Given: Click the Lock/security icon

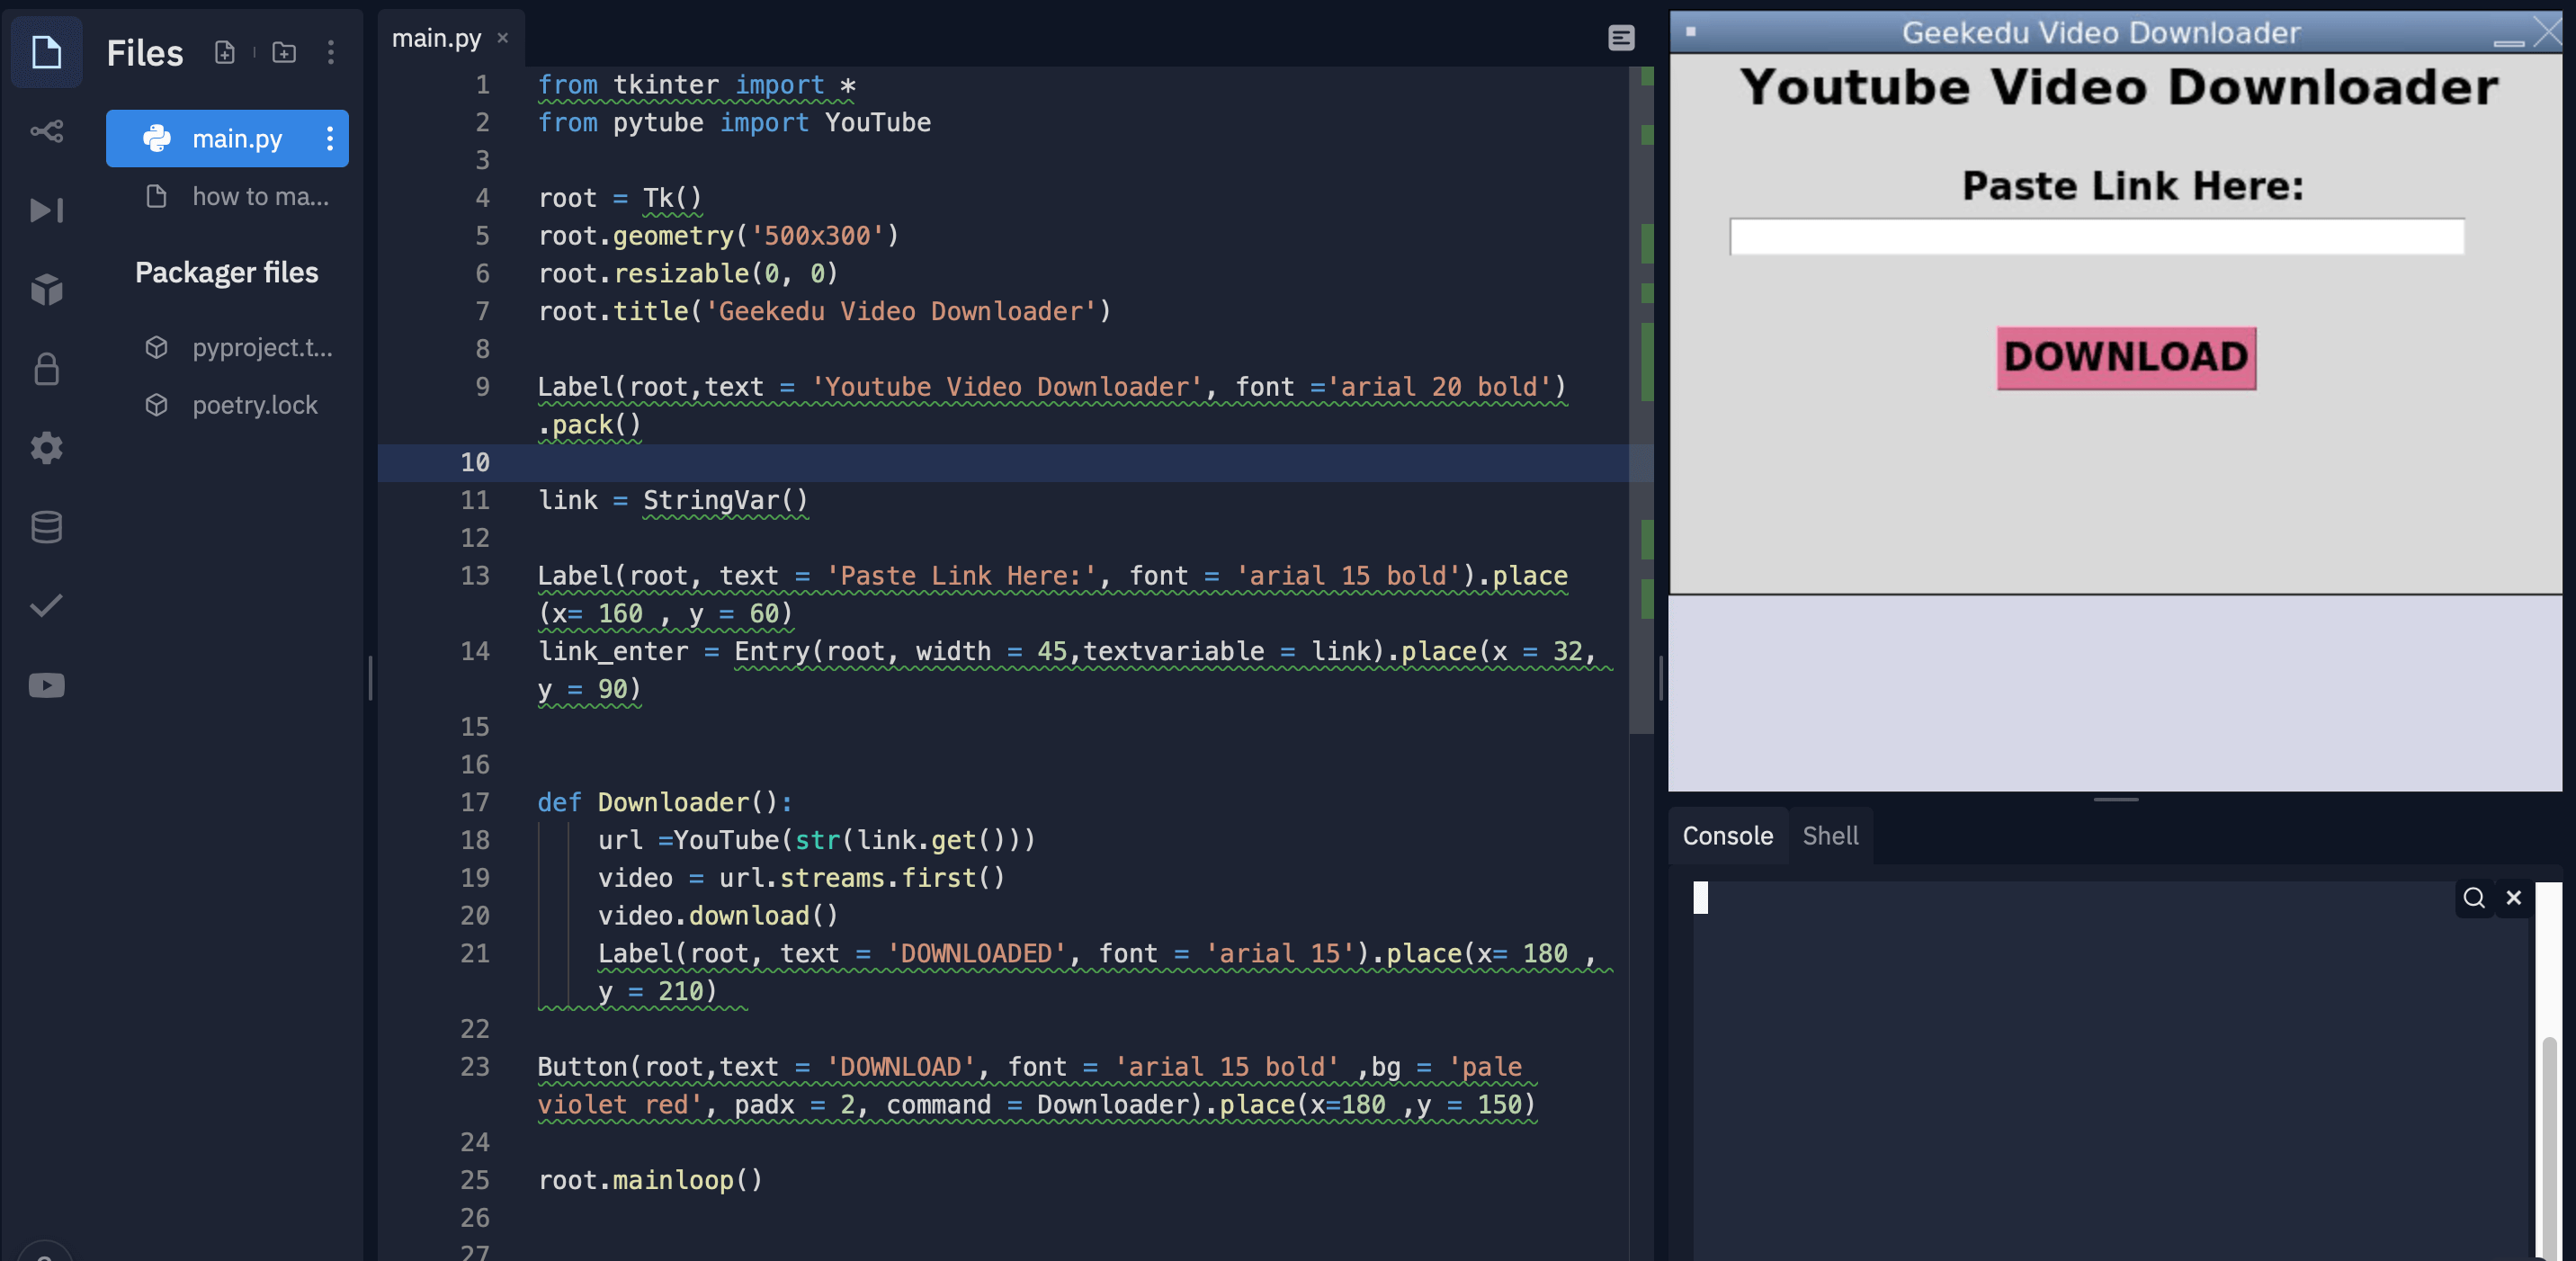Looking at the screenshot, I should 44,368.
